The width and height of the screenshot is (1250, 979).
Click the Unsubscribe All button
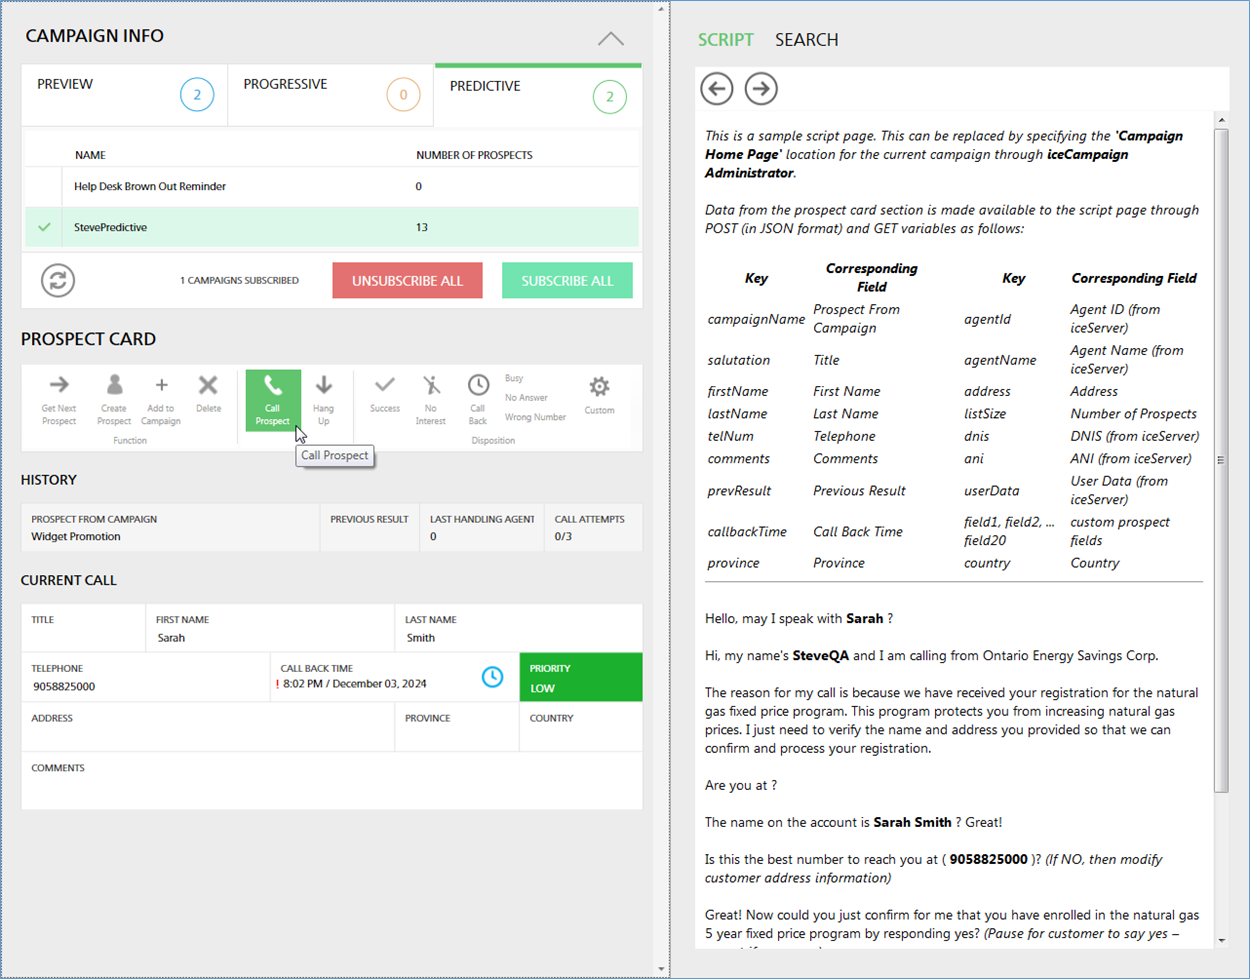407,281
